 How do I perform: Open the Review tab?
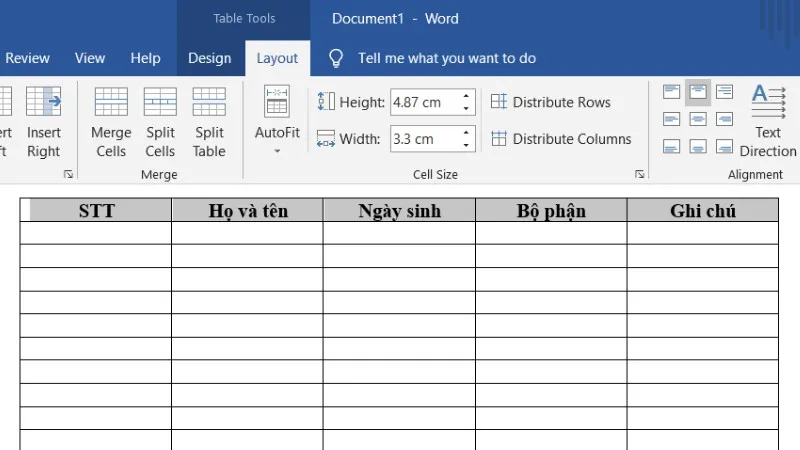point(27,58)
